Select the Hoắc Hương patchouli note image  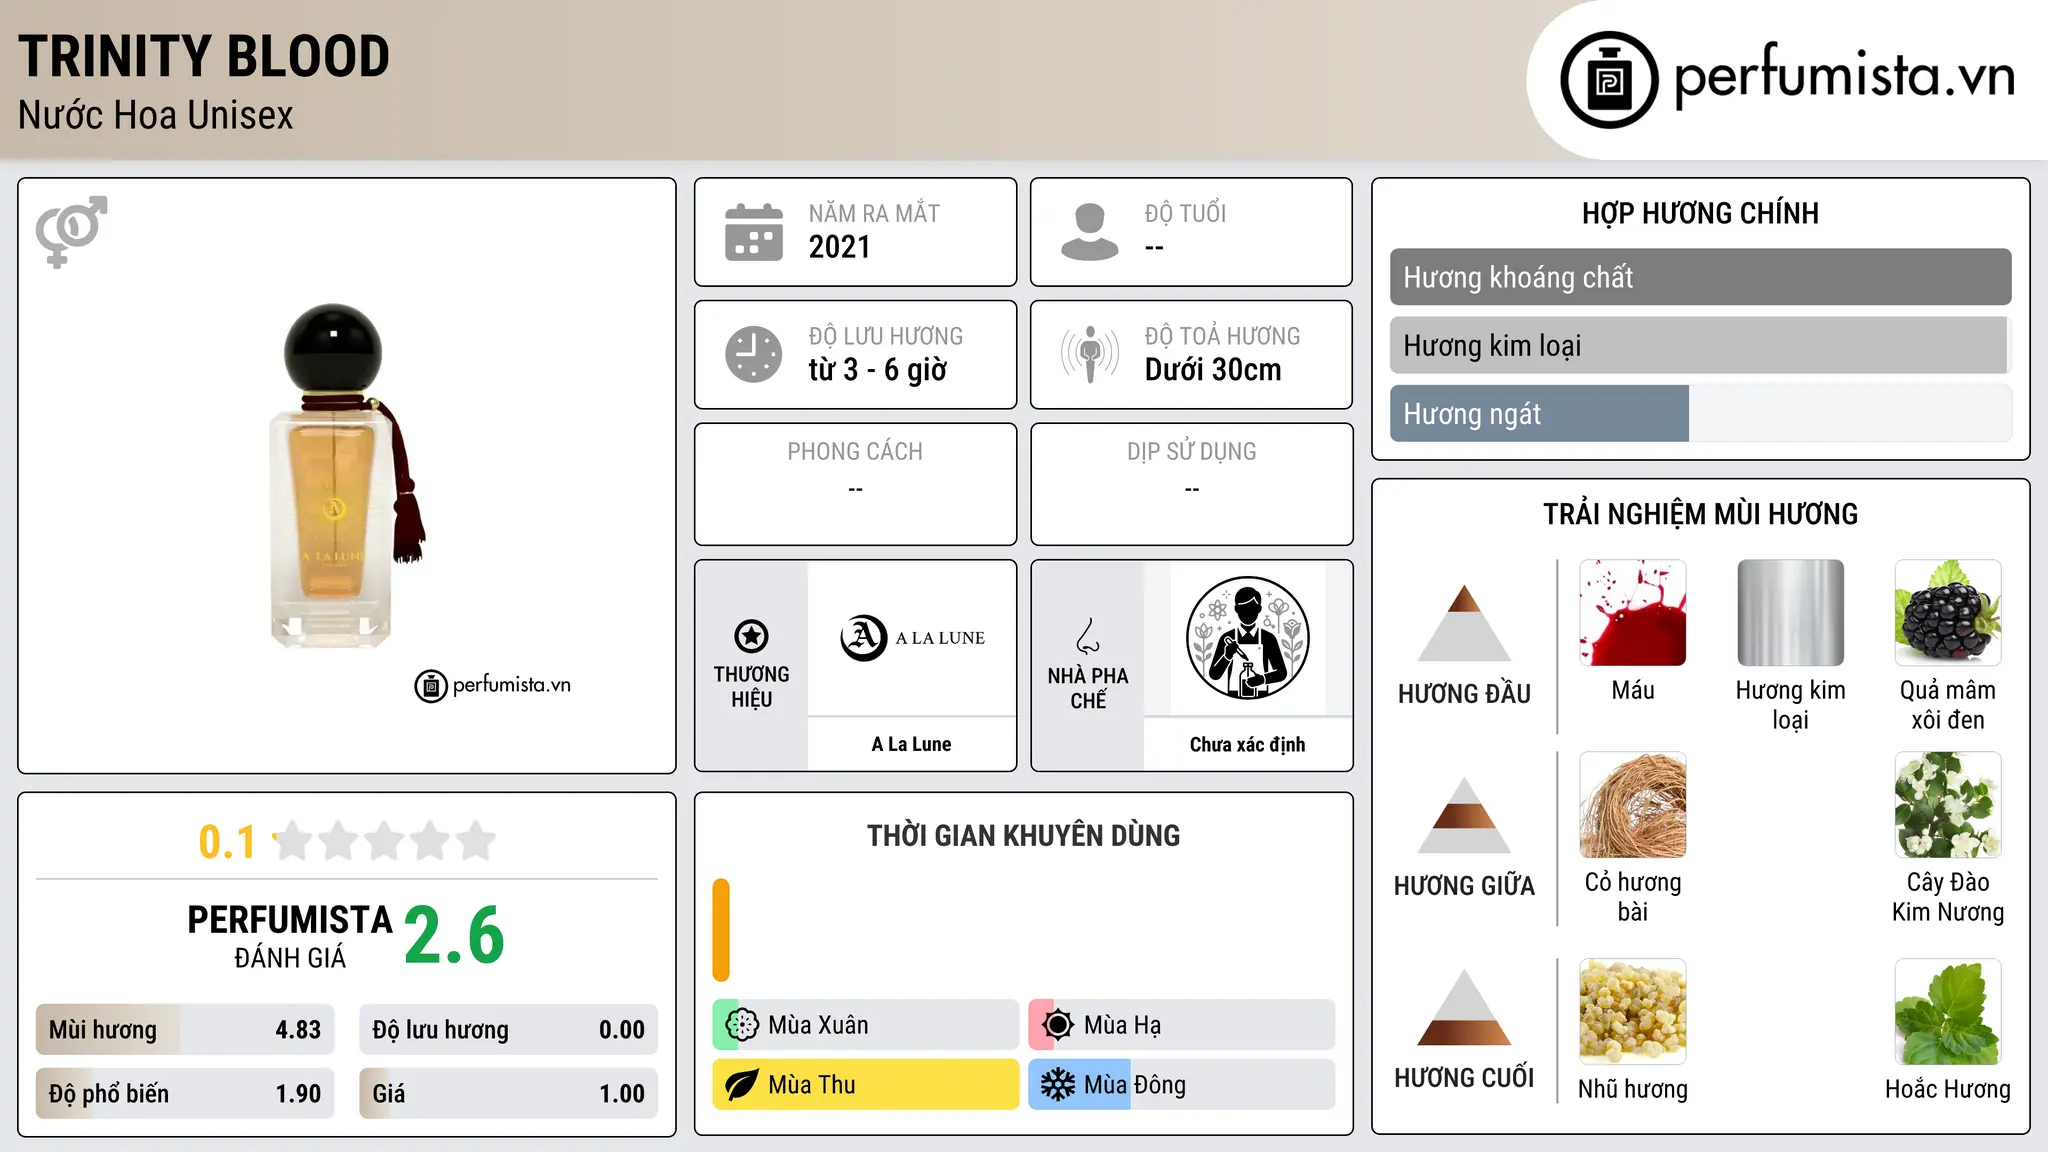click(1948, 1012)
